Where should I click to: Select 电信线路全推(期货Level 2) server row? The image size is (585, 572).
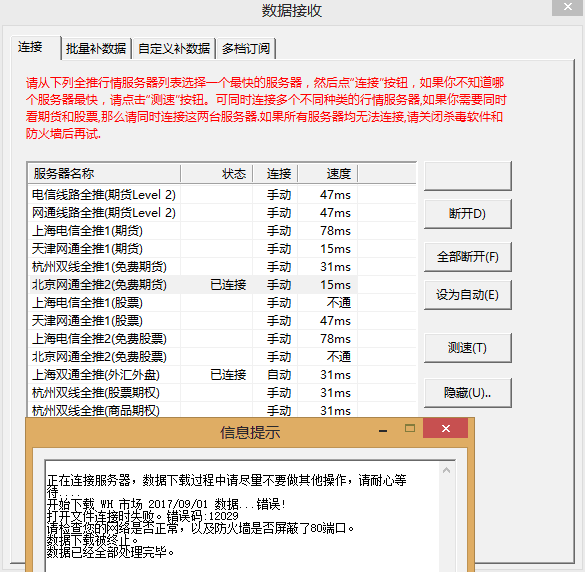[x=222, y=195]
